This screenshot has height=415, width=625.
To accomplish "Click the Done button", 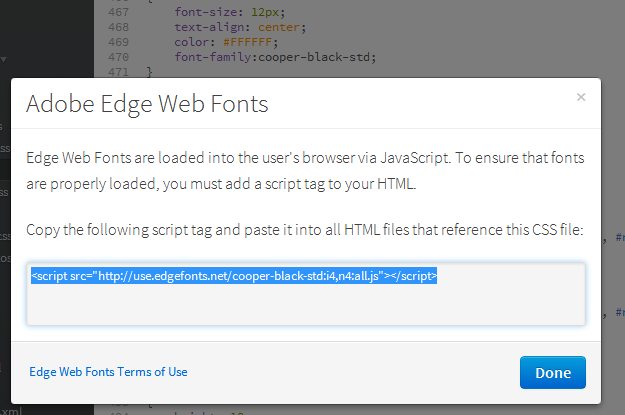I will (552, 372).
